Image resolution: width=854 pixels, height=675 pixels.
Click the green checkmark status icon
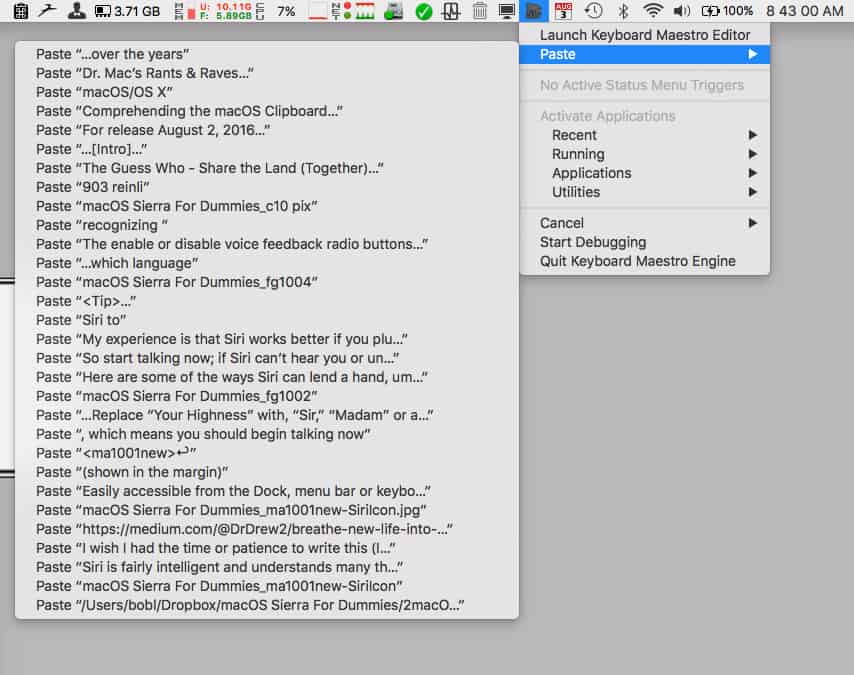click(x=423, y=11)
